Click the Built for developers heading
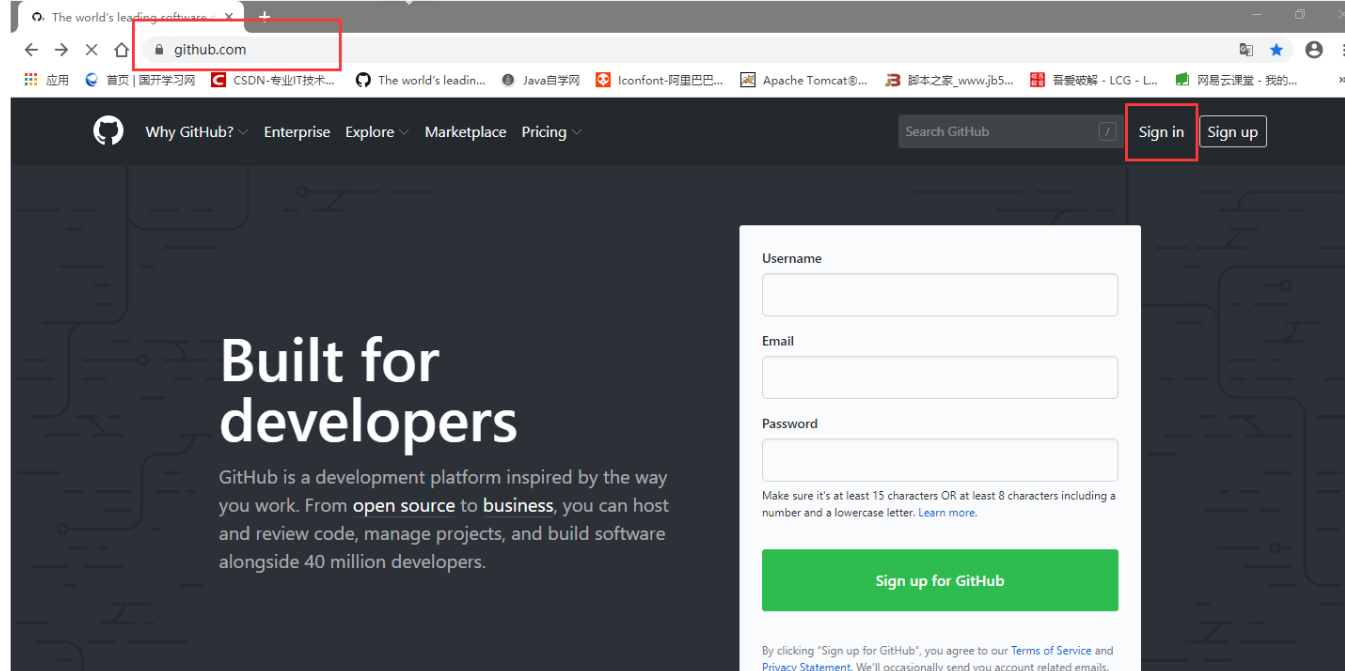Image resolution: width=1345 pixels, height=671 pixels. coord(369,390)
